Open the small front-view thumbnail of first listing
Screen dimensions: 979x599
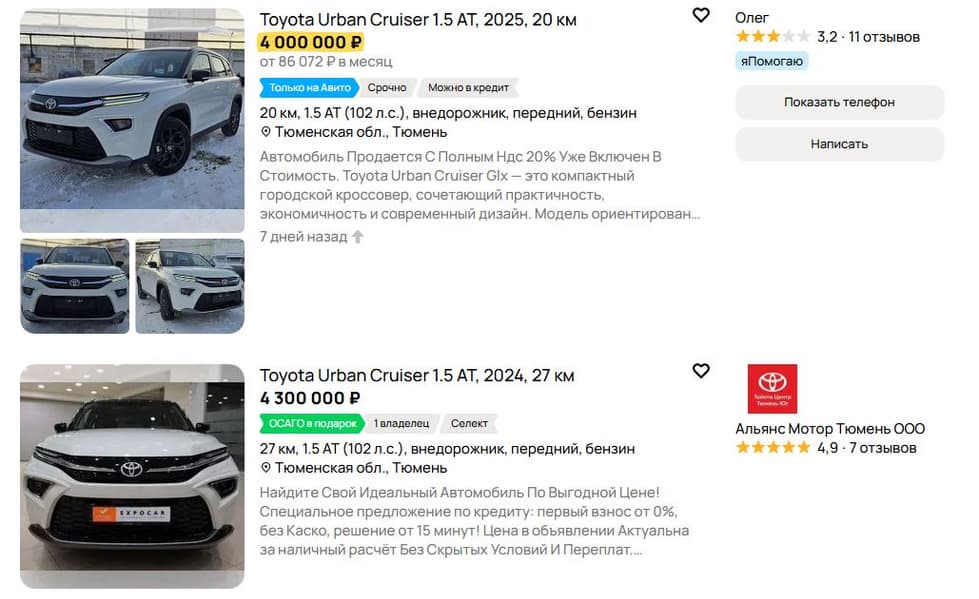coord(75,285)
